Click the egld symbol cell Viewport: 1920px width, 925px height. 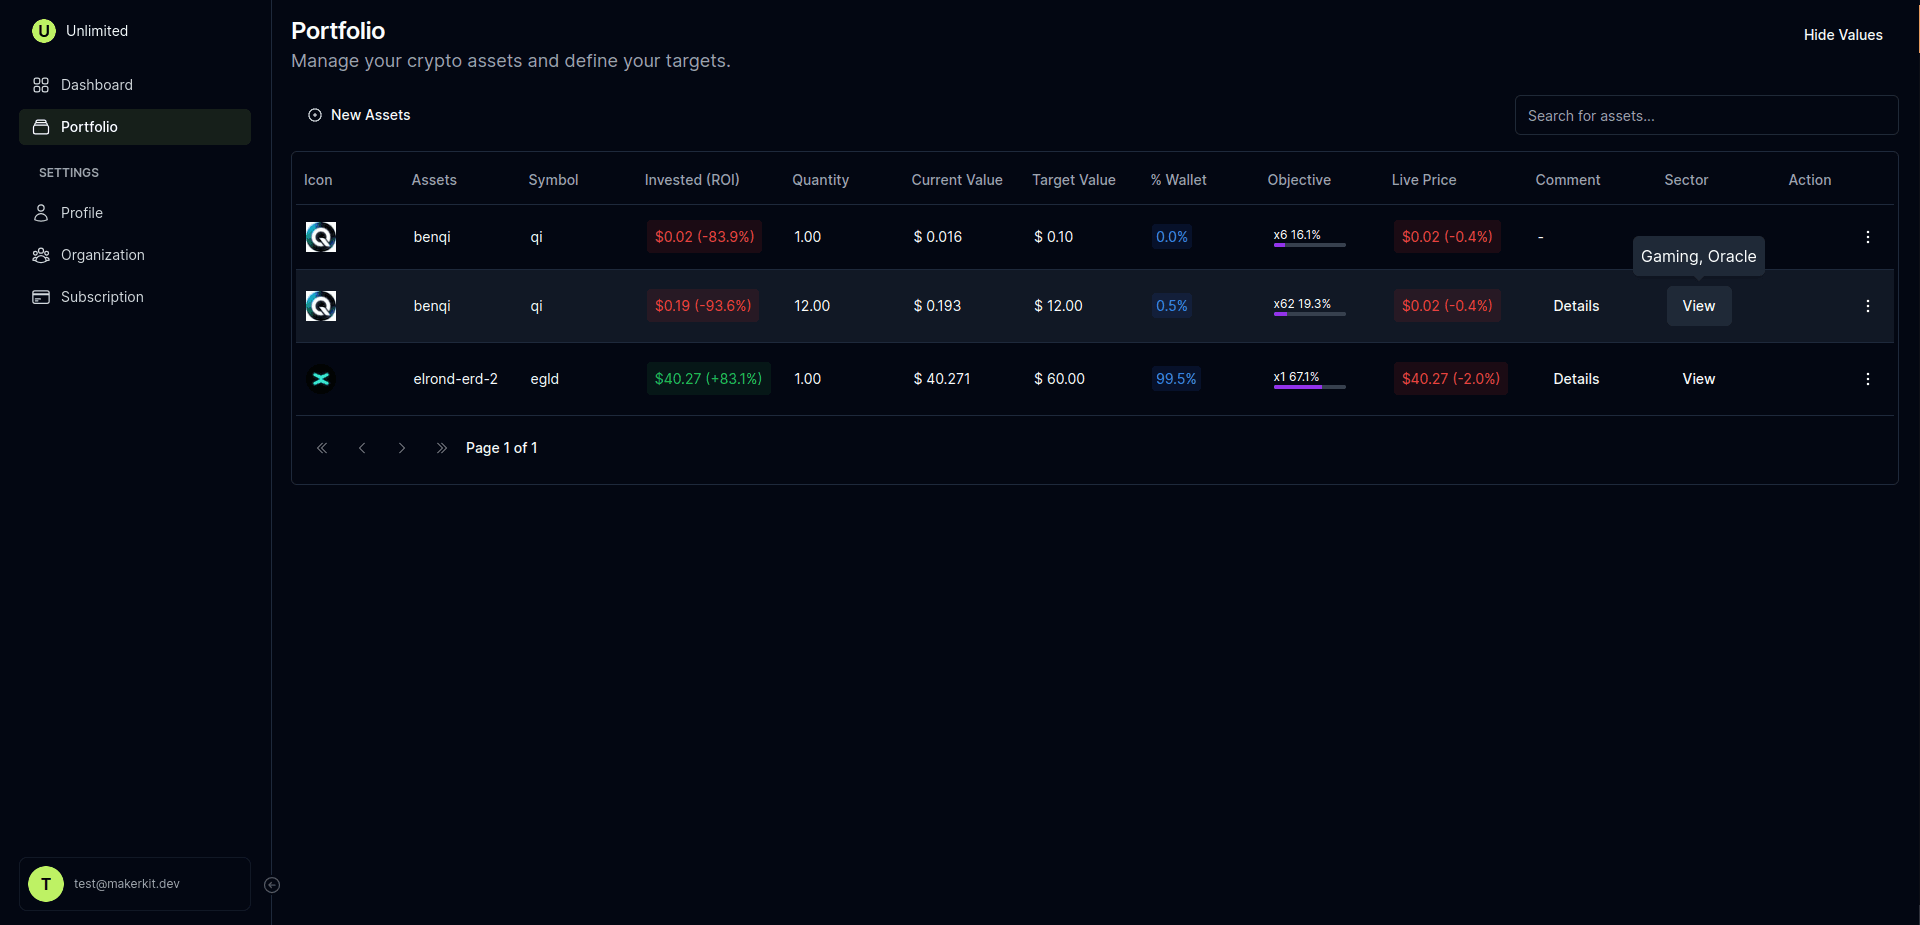(545, 379)
